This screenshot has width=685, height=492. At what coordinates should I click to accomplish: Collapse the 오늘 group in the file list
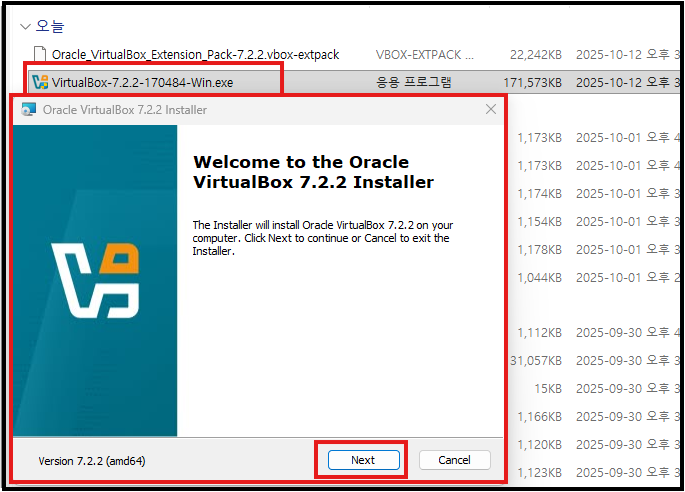pos(25,27)
